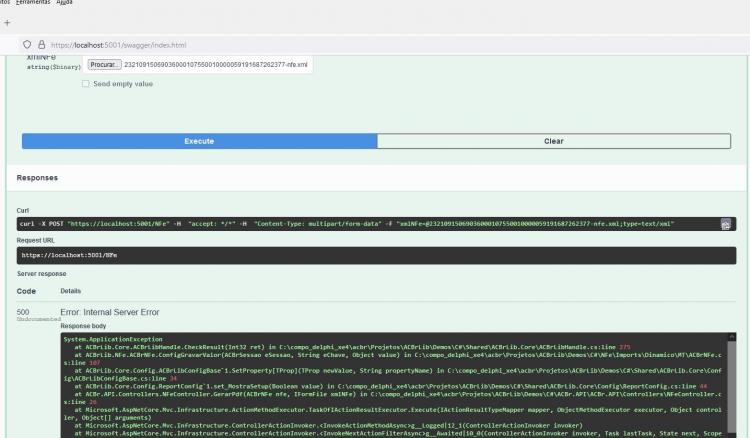The image size is (750, 438).
Task: Open the Ferramentas menu
Action: (x=33, y=2)
